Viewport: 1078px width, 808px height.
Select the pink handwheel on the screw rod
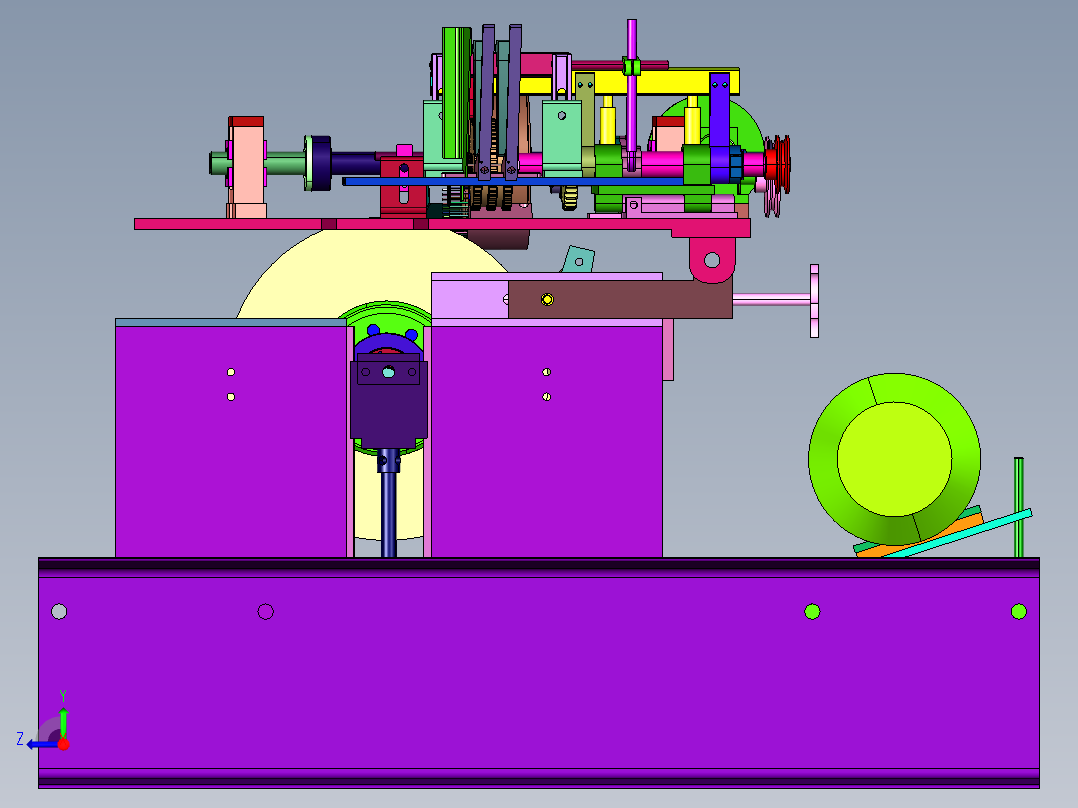[x=814, y=301]
